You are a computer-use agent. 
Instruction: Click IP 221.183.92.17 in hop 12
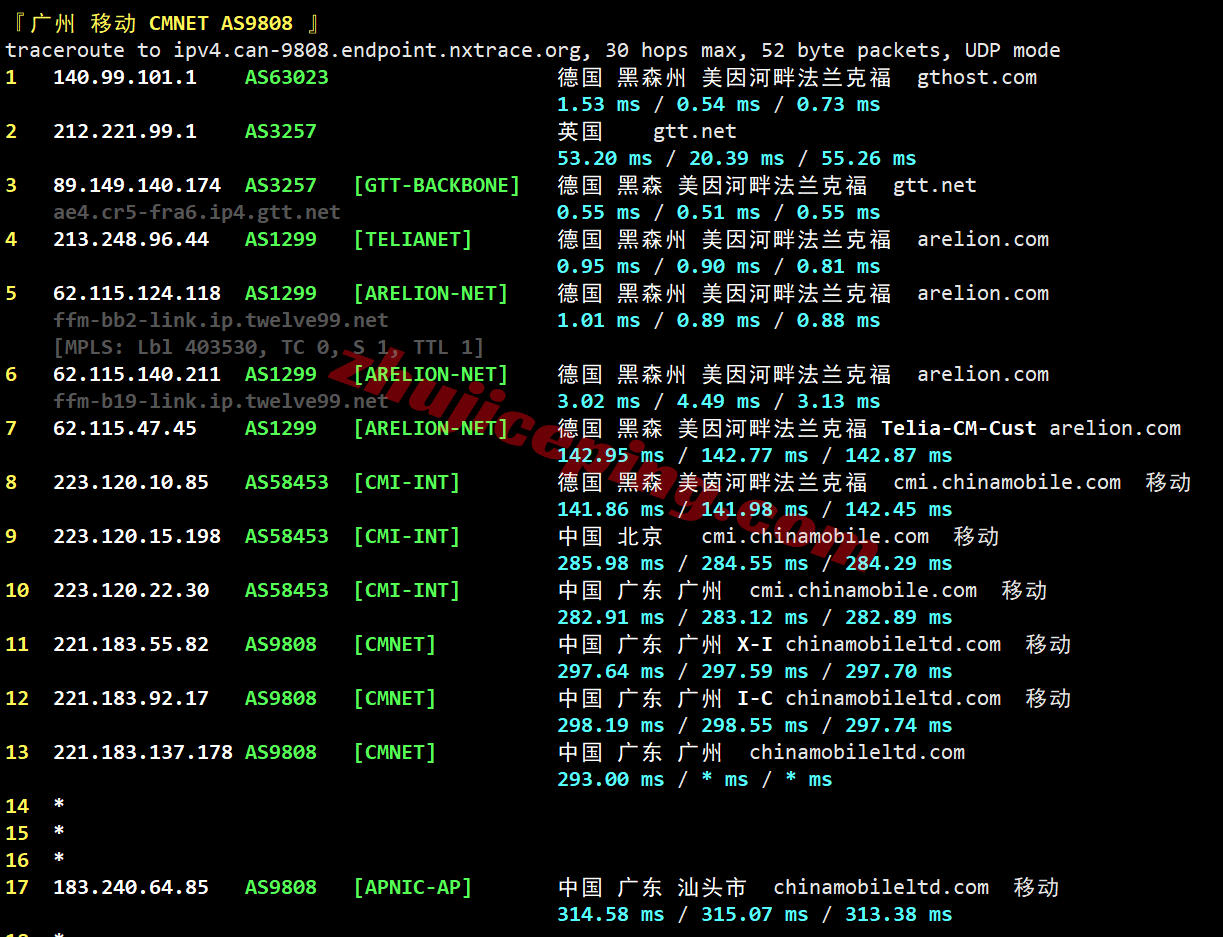tap(131, 698)
